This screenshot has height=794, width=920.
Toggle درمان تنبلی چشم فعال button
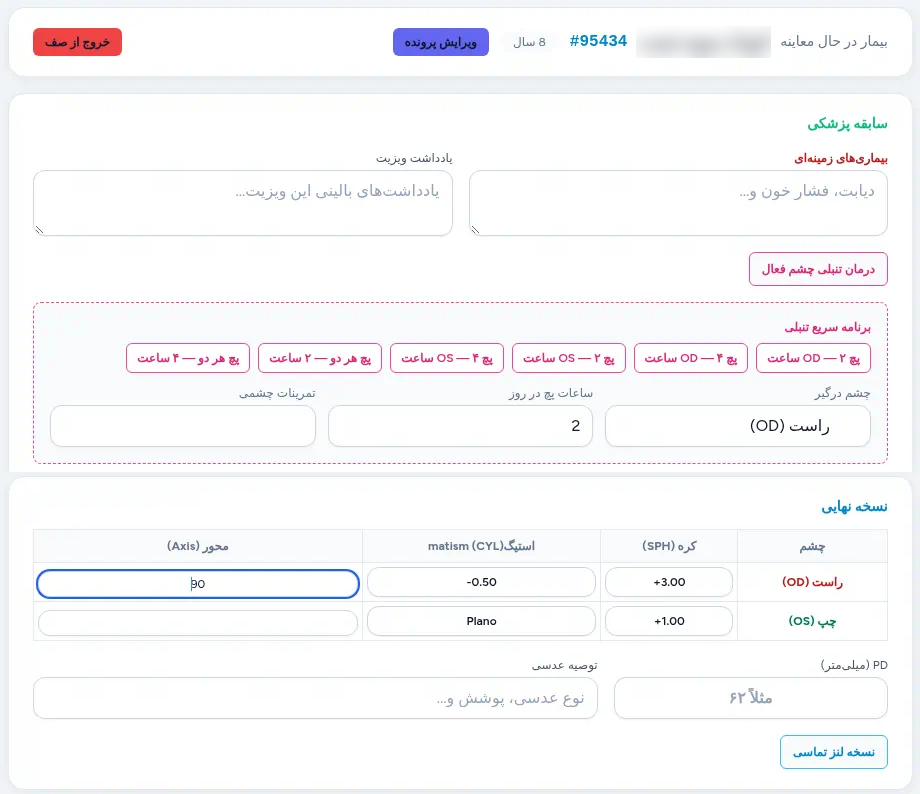pos(818,269)
